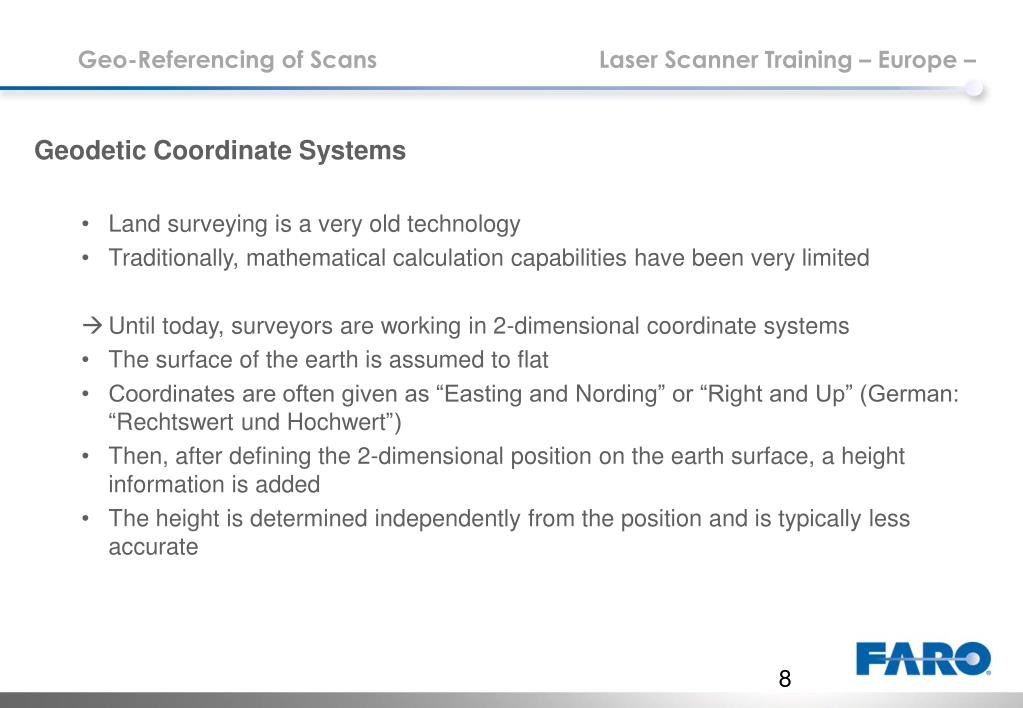Click the bullet before 'Traditionally, mathematical'
This screenshot has width=1023, height=708.
[x=85, y=258]
